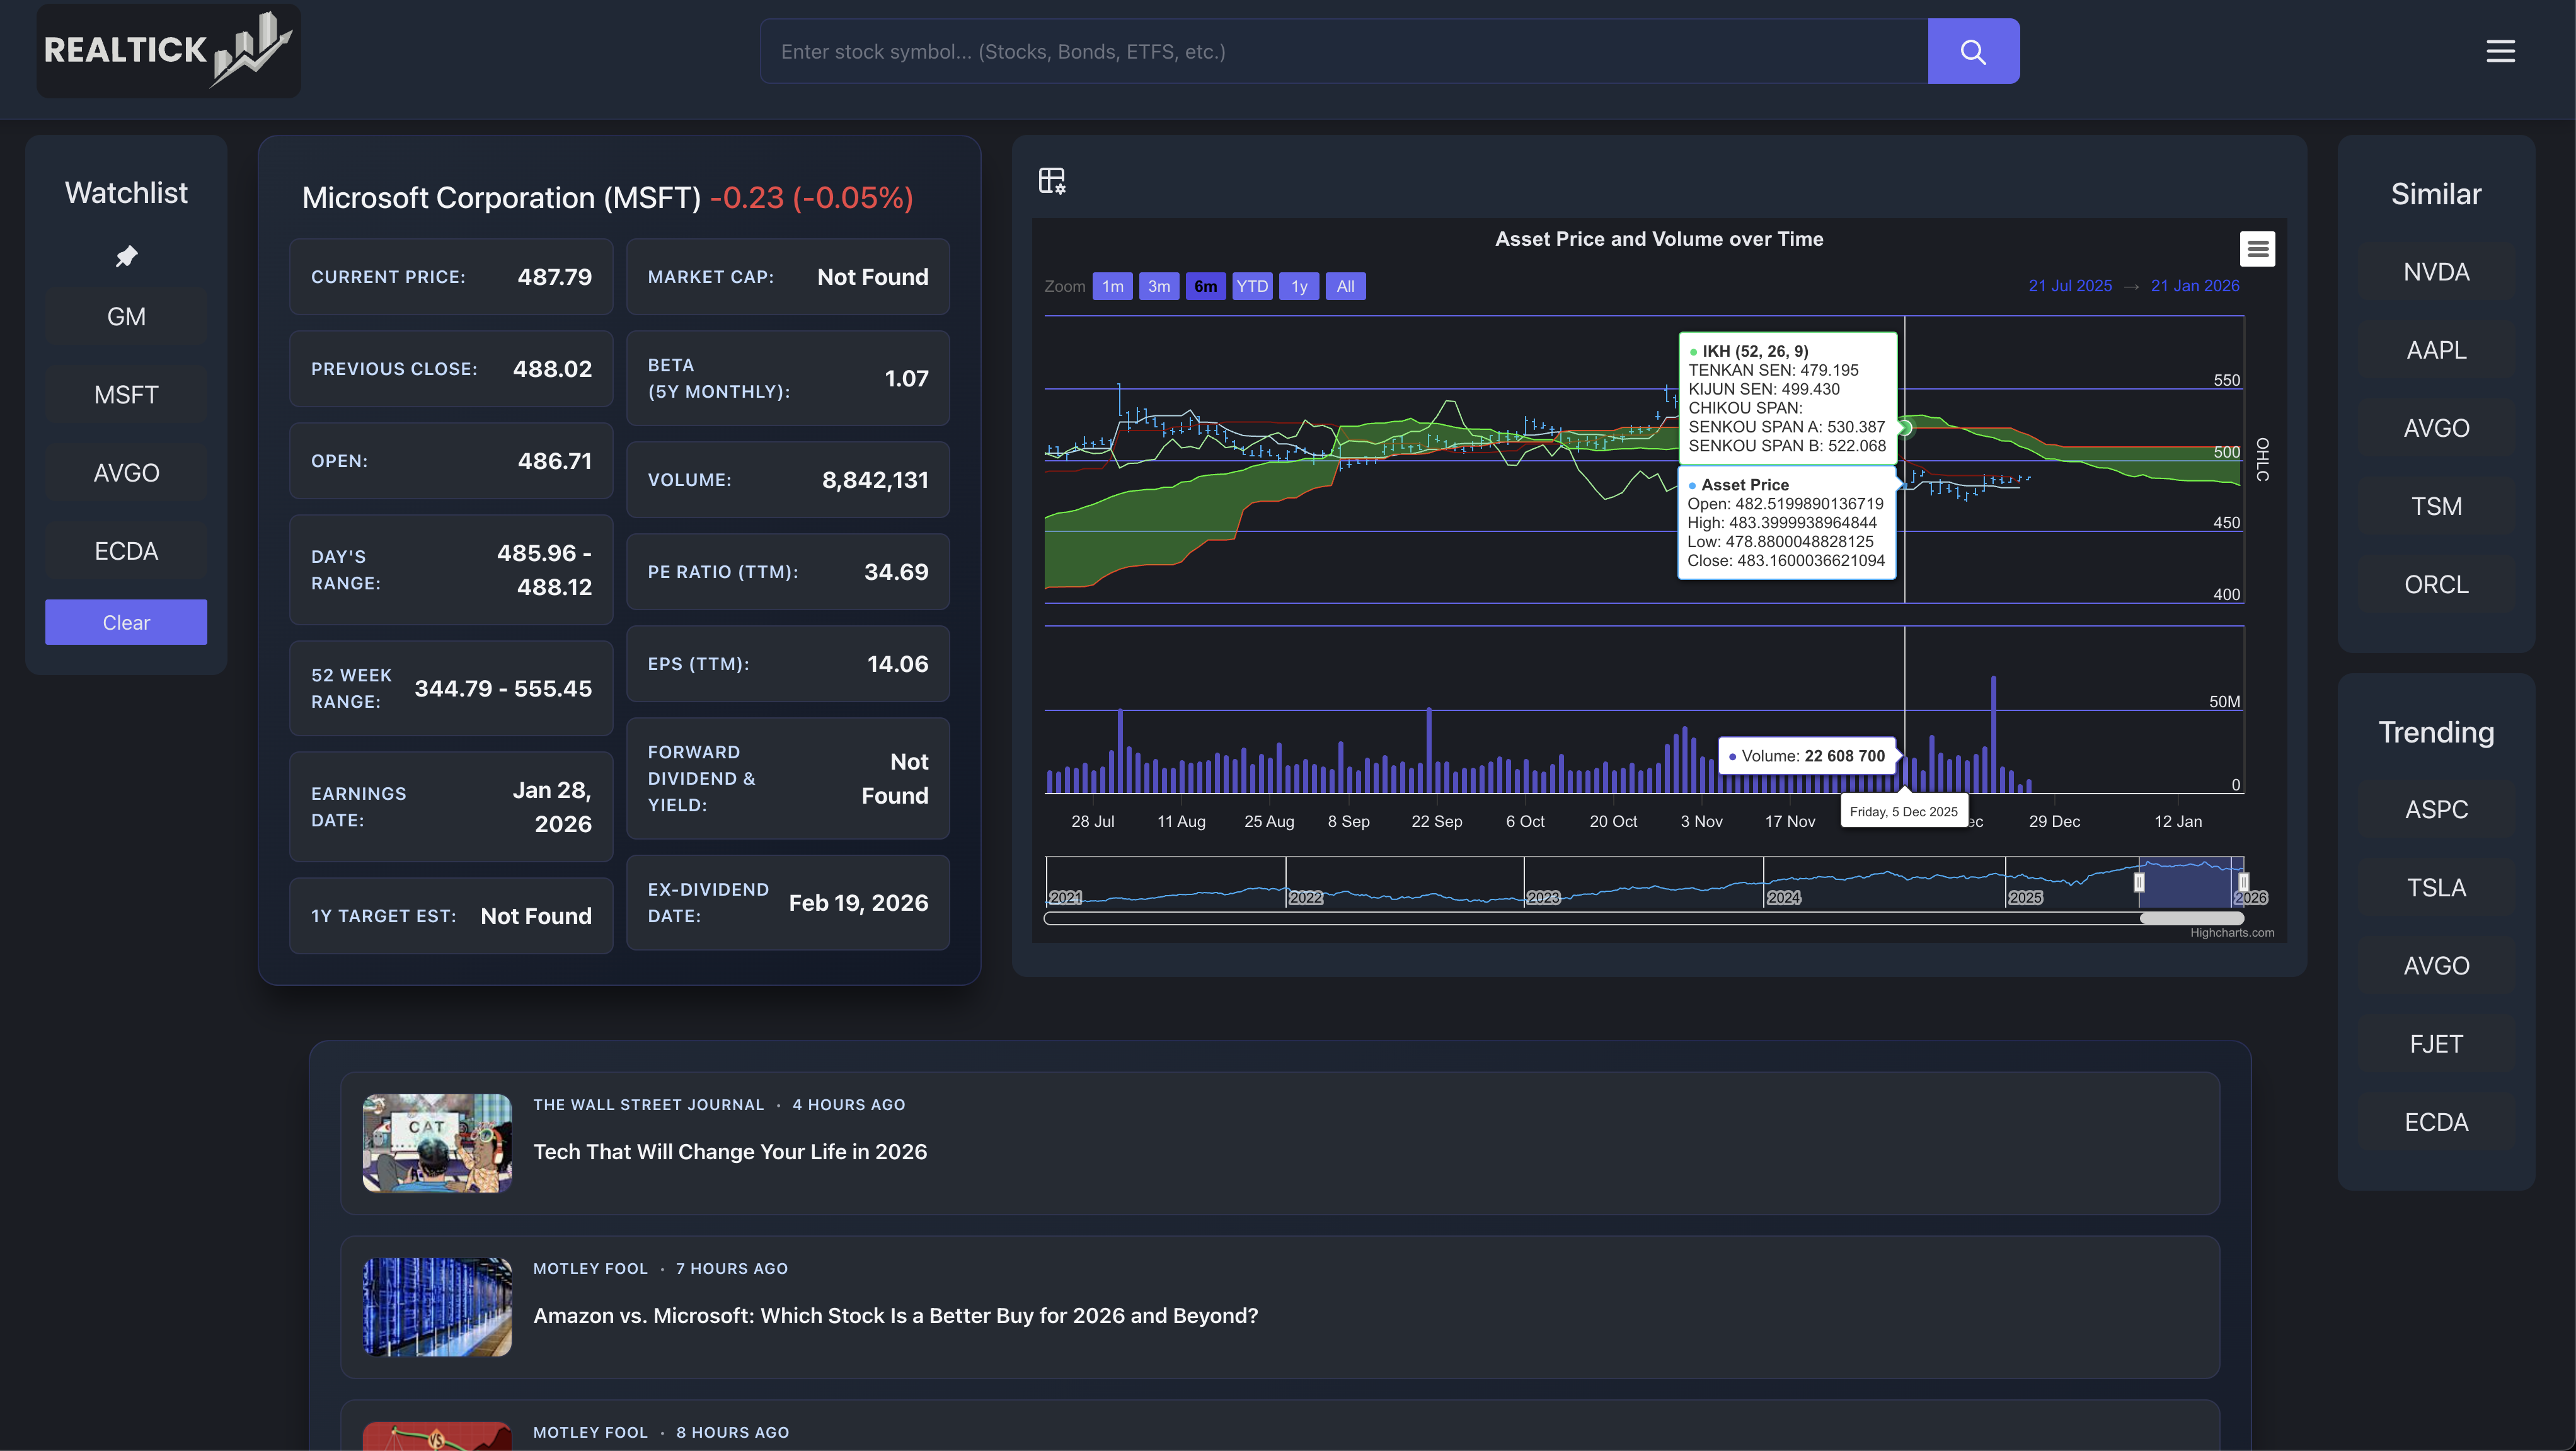2576x1451 pixels.
Task: Open the Wall Street Journal article thumbnail
Action: (x=437, y=1143)
